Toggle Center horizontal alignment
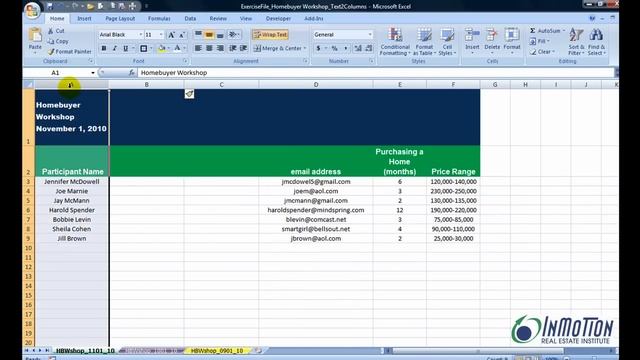640x360 pixels. pos(209,49)
